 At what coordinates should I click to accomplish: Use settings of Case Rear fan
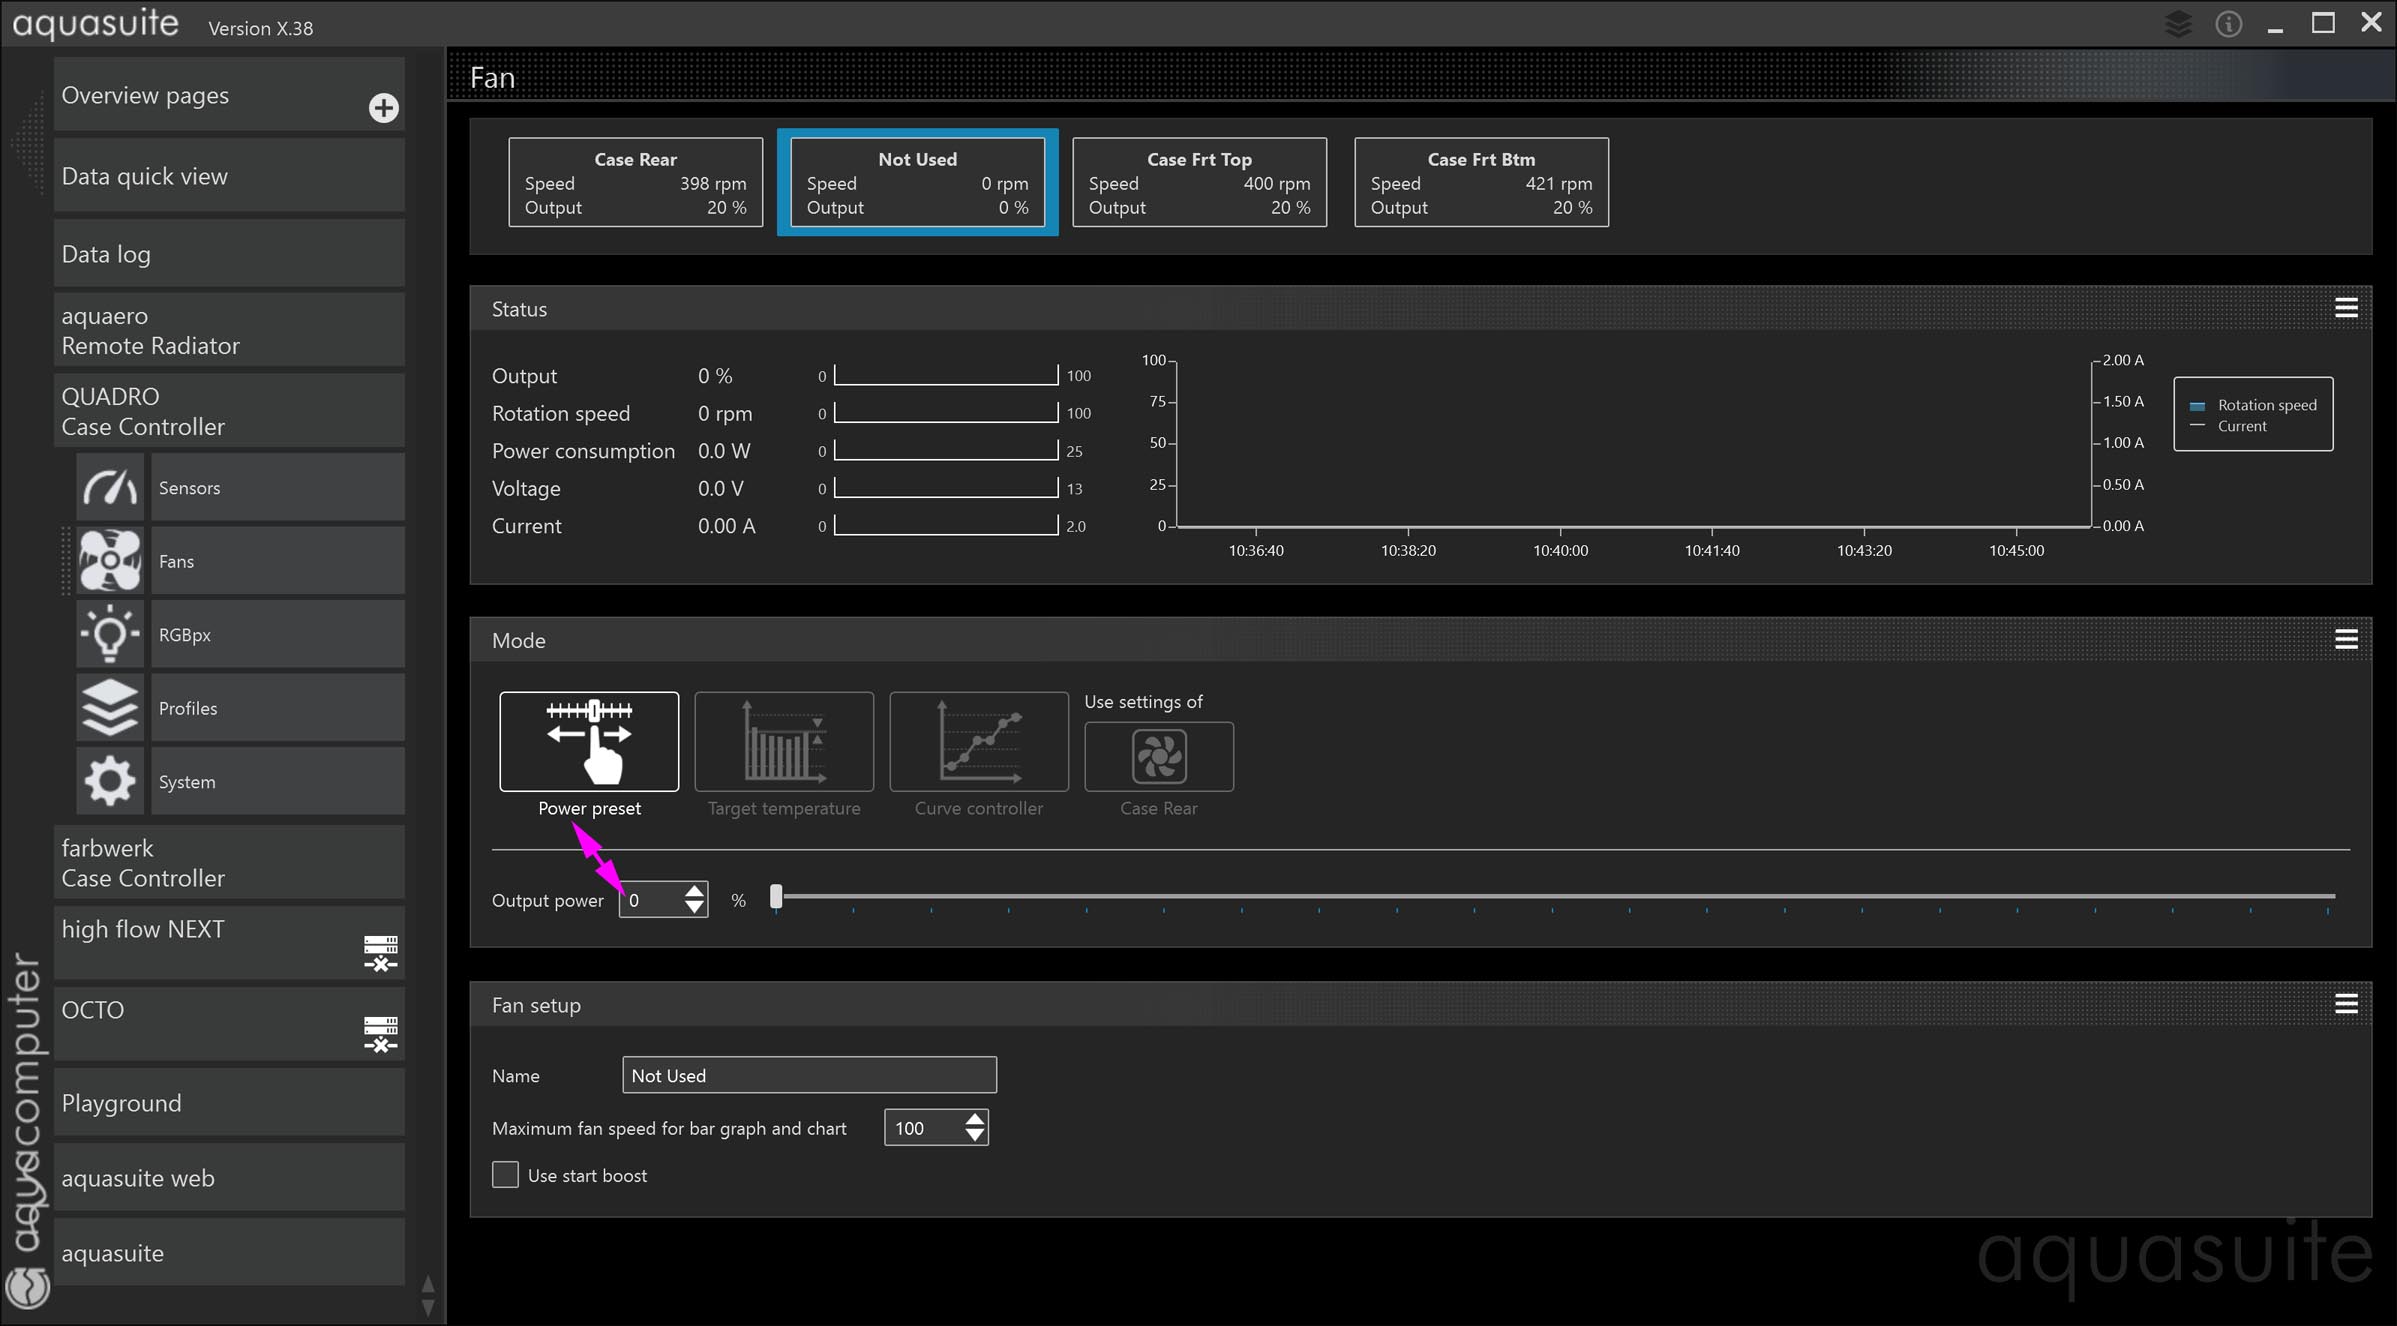(x=1158, y=756)
